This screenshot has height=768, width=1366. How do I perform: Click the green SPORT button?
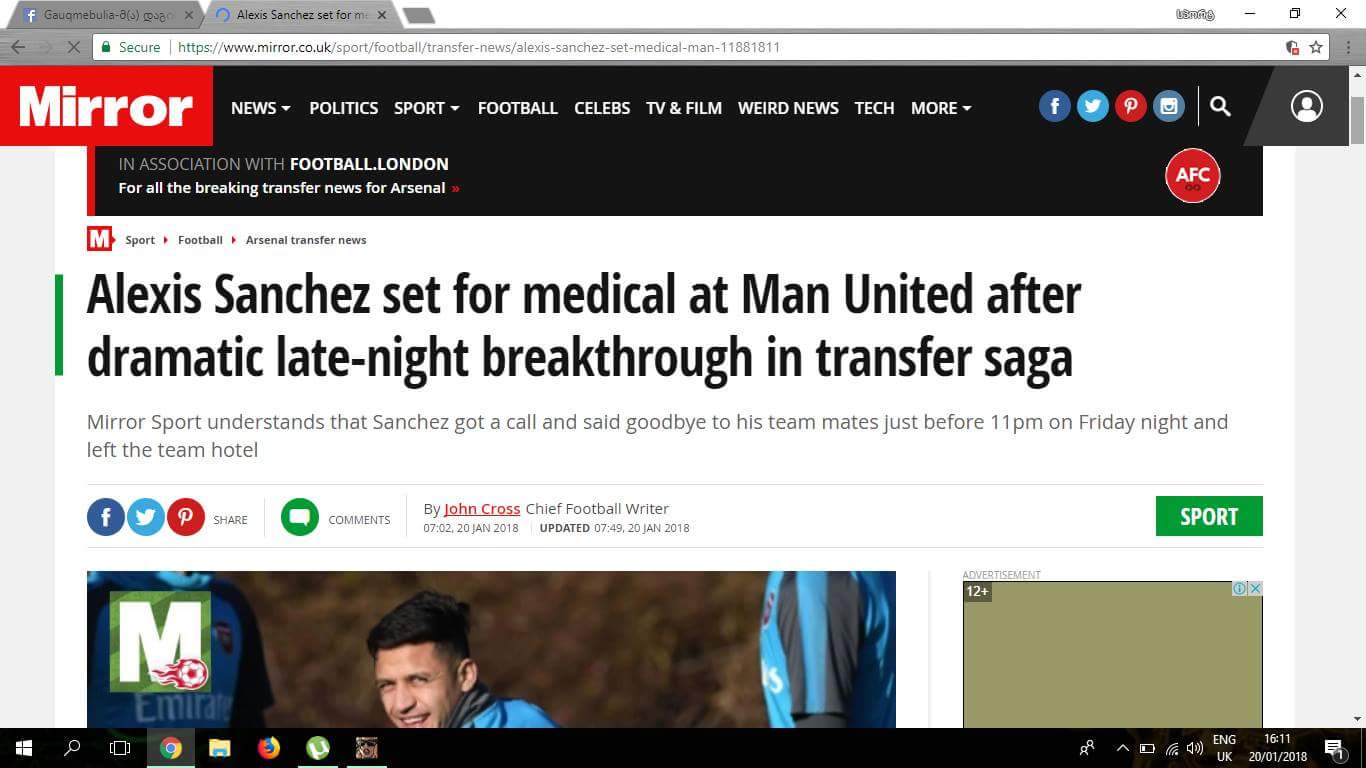pos(1209,516)
